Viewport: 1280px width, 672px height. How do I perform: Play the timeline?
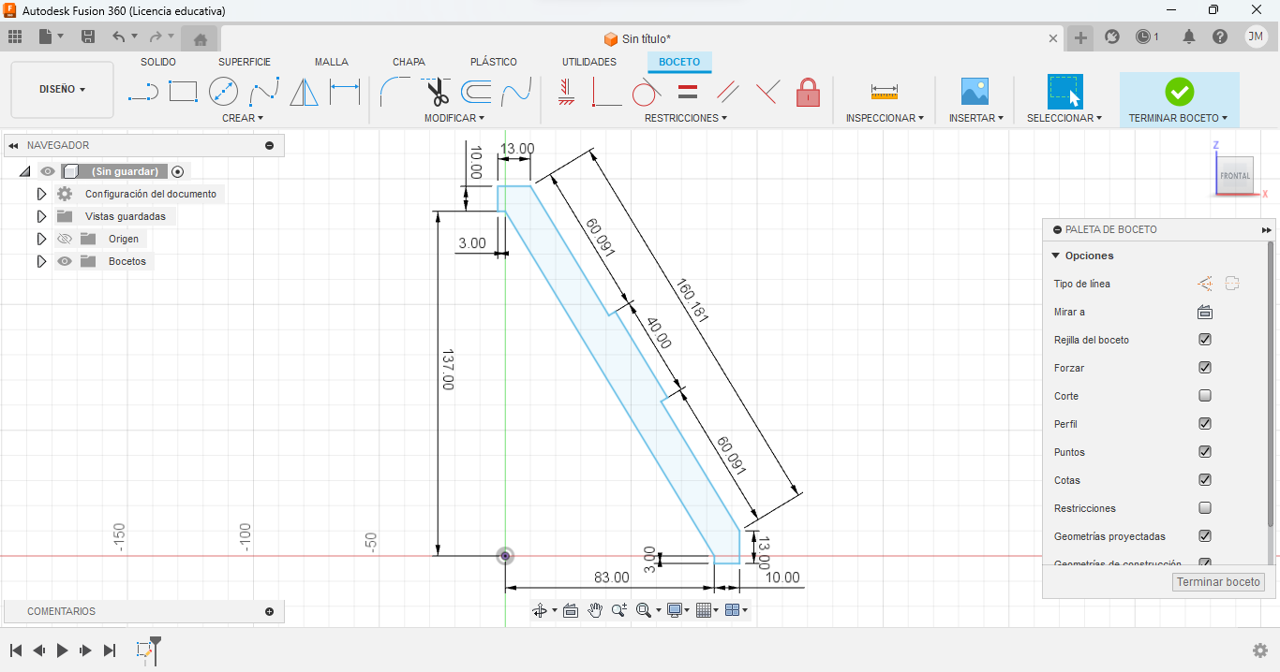pyautogui.click(x=62, y=650)
